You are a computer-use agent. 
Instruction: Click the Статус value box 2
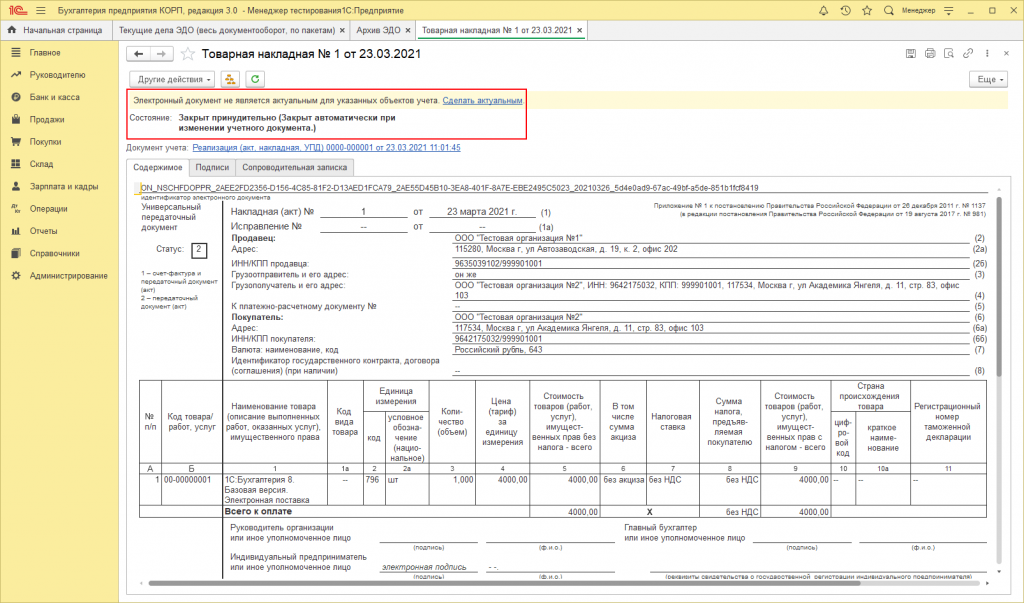coord(199,250)
